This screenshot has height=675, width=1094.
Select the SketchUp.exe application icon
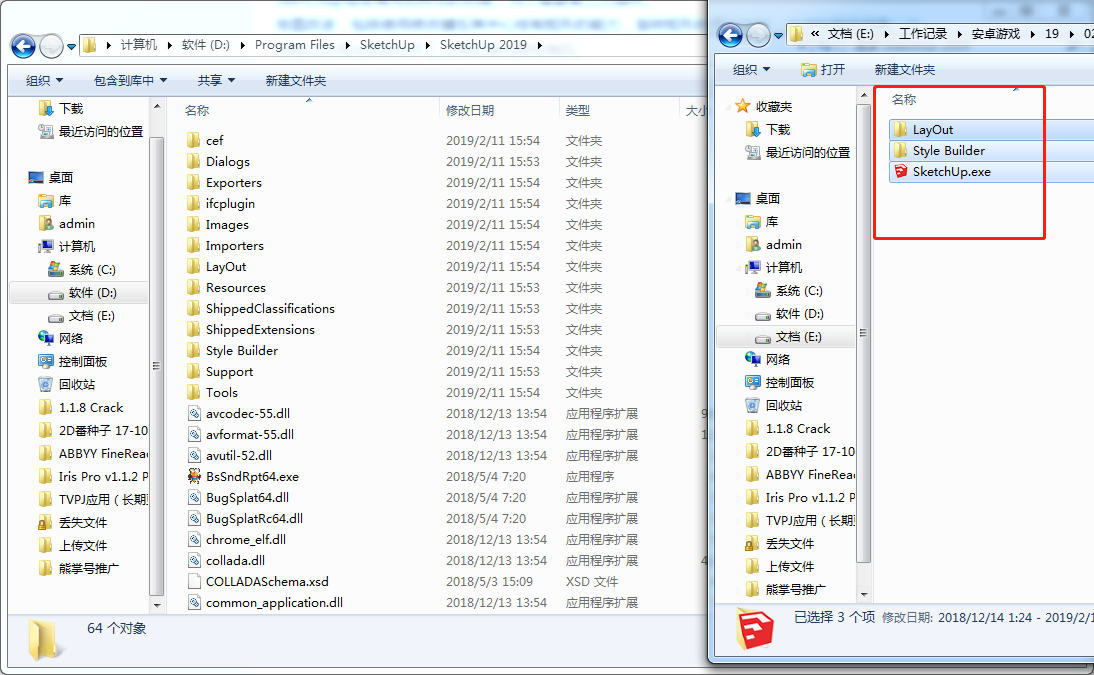(x=901, y=172)
